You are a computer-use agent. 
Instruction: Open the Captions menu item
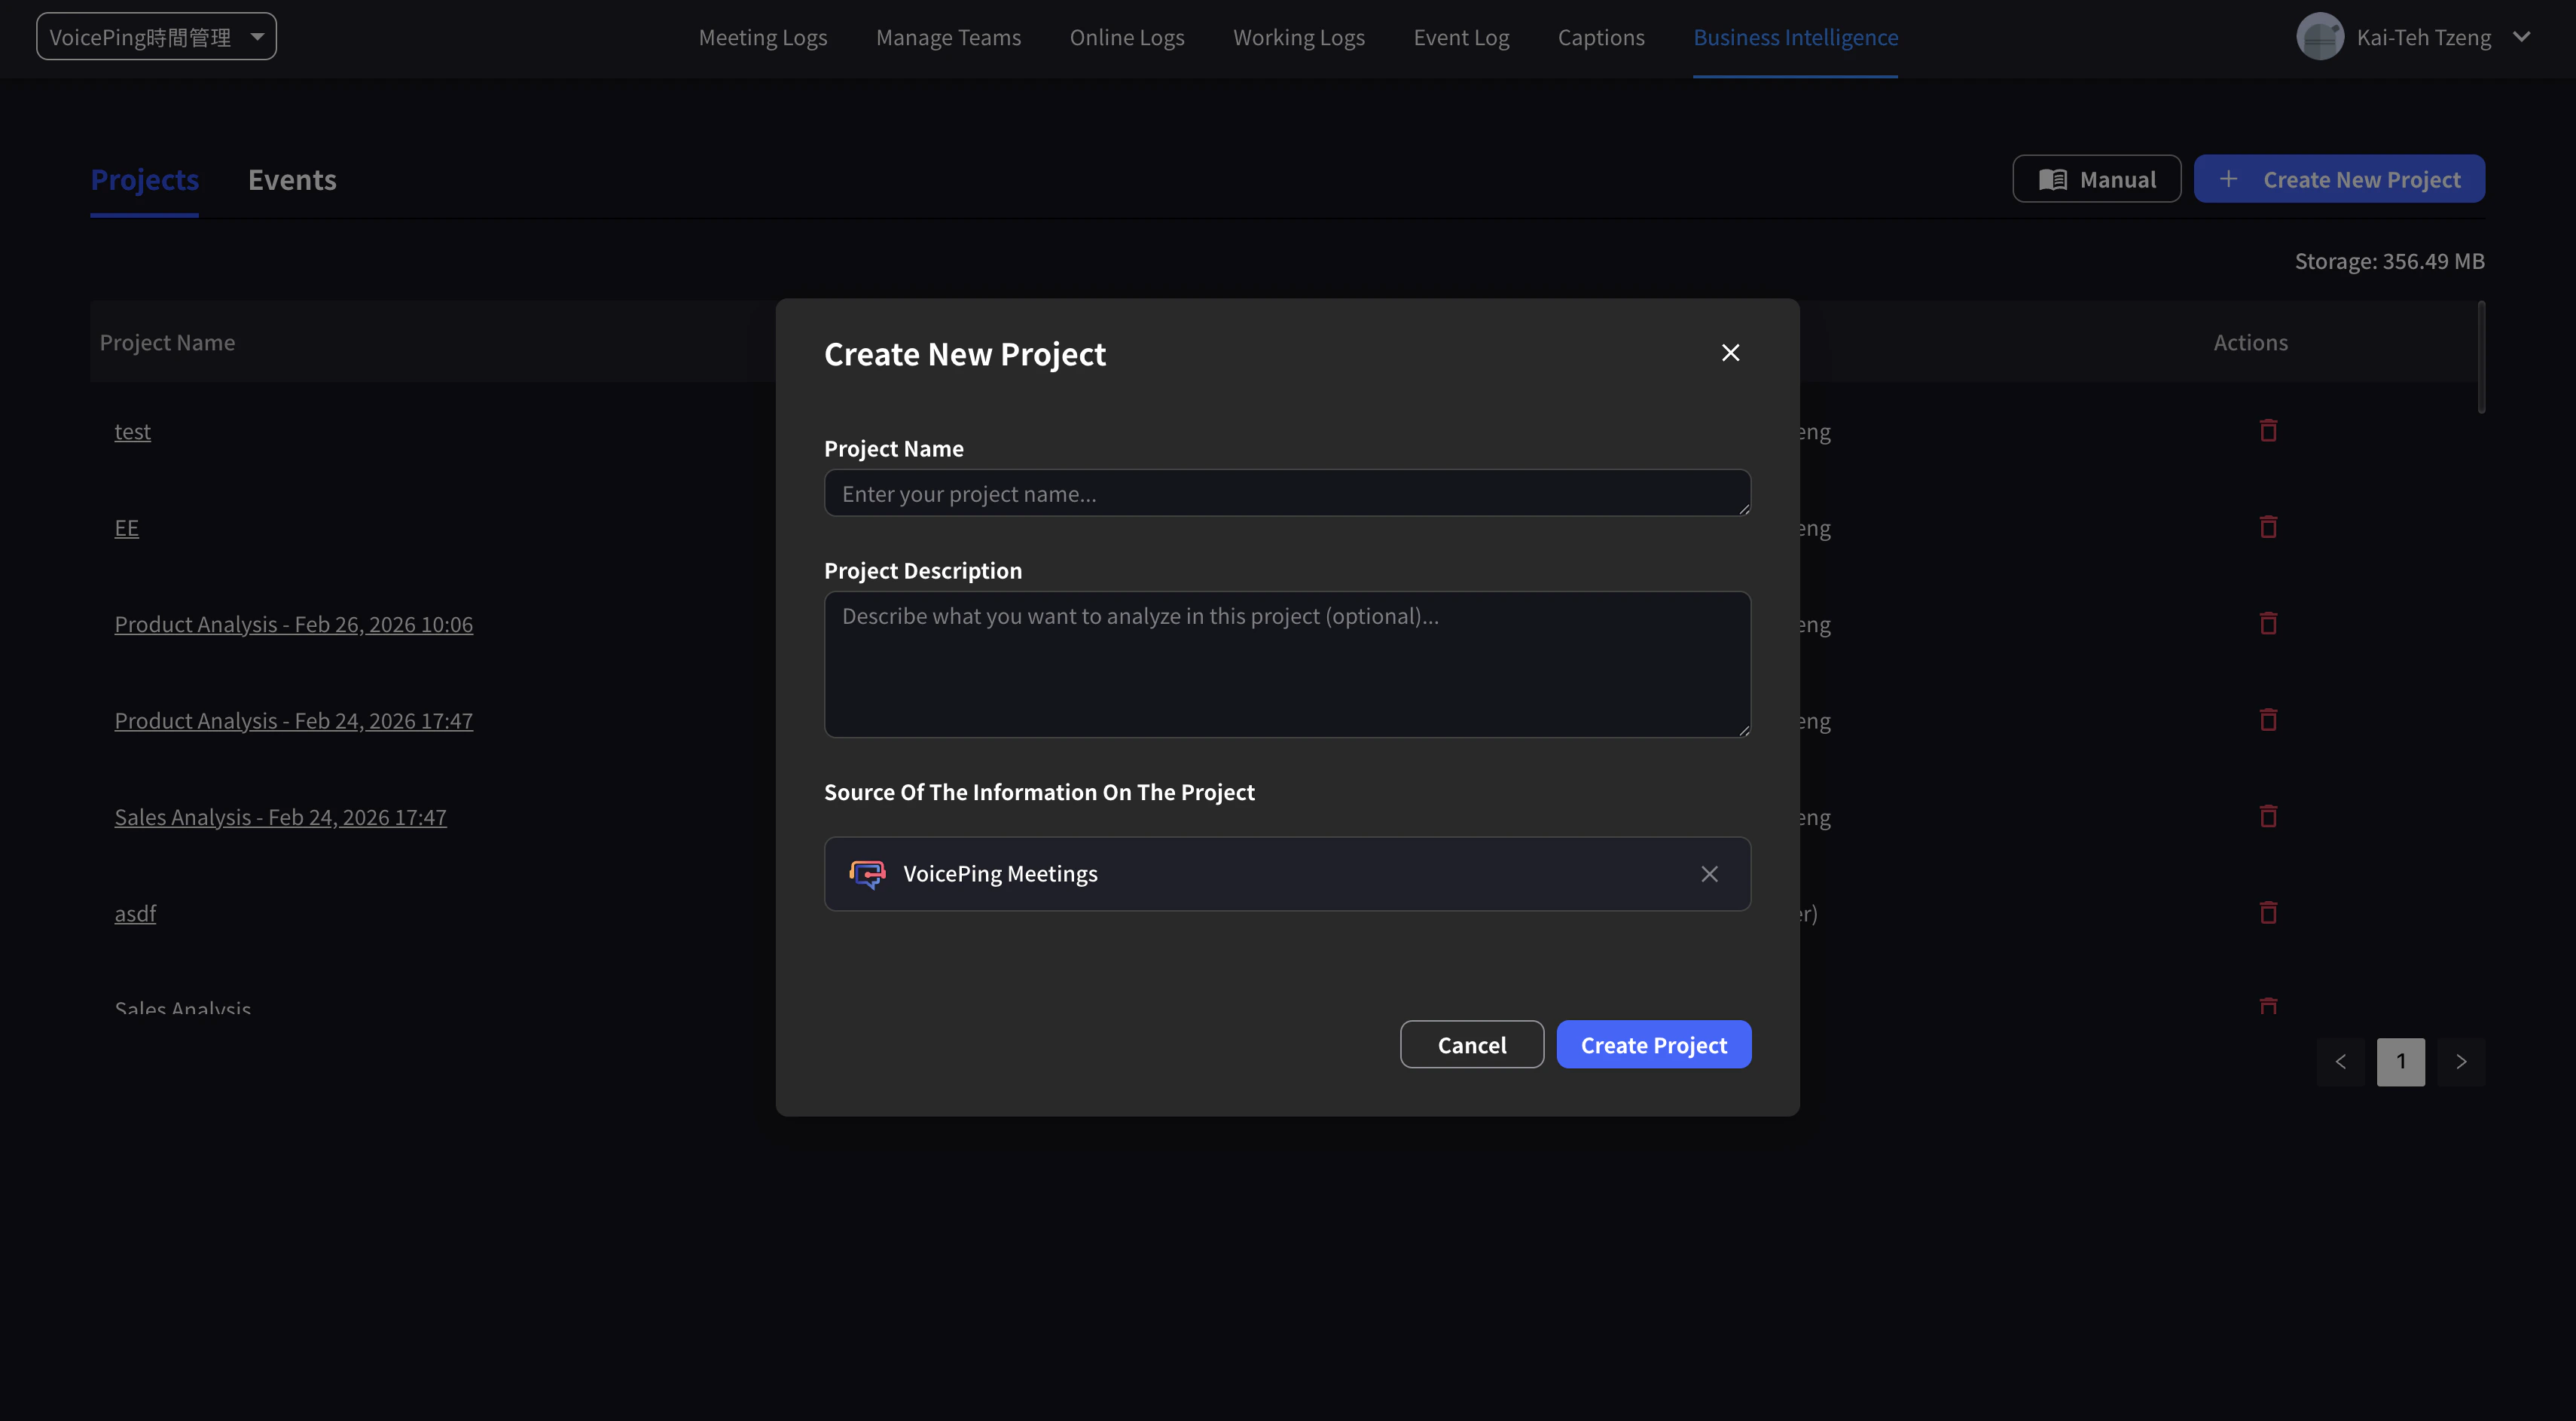[1600, 37]
